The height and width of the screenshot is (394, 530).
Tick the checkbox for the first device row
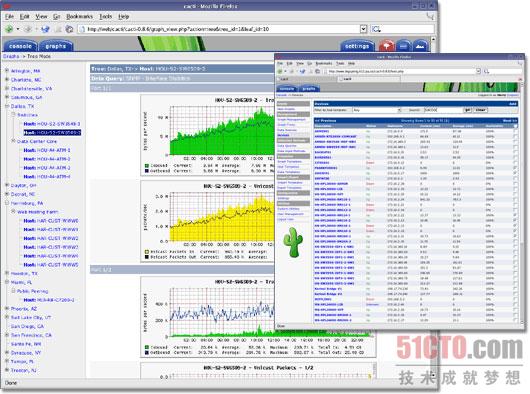[x=515, y=131]
